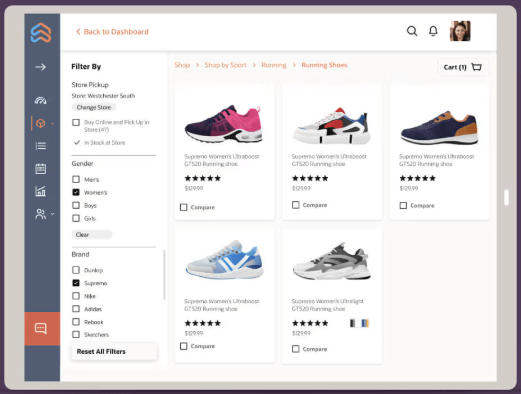Click the pink shoe's product title
521x394 pixels.
pyautogui.click(x=222, y=160)
